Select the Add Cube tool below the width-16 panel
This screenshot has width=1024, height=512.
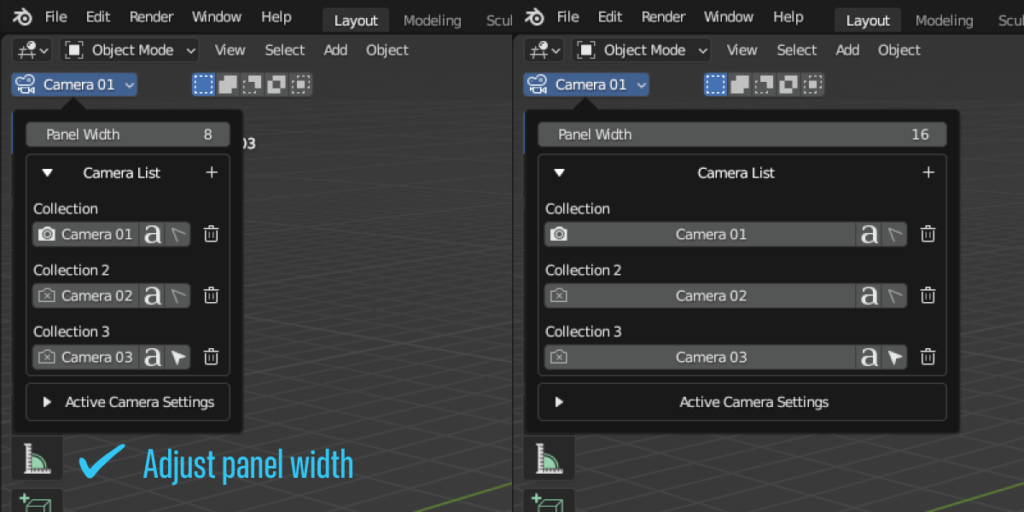(x=549, y=501)
